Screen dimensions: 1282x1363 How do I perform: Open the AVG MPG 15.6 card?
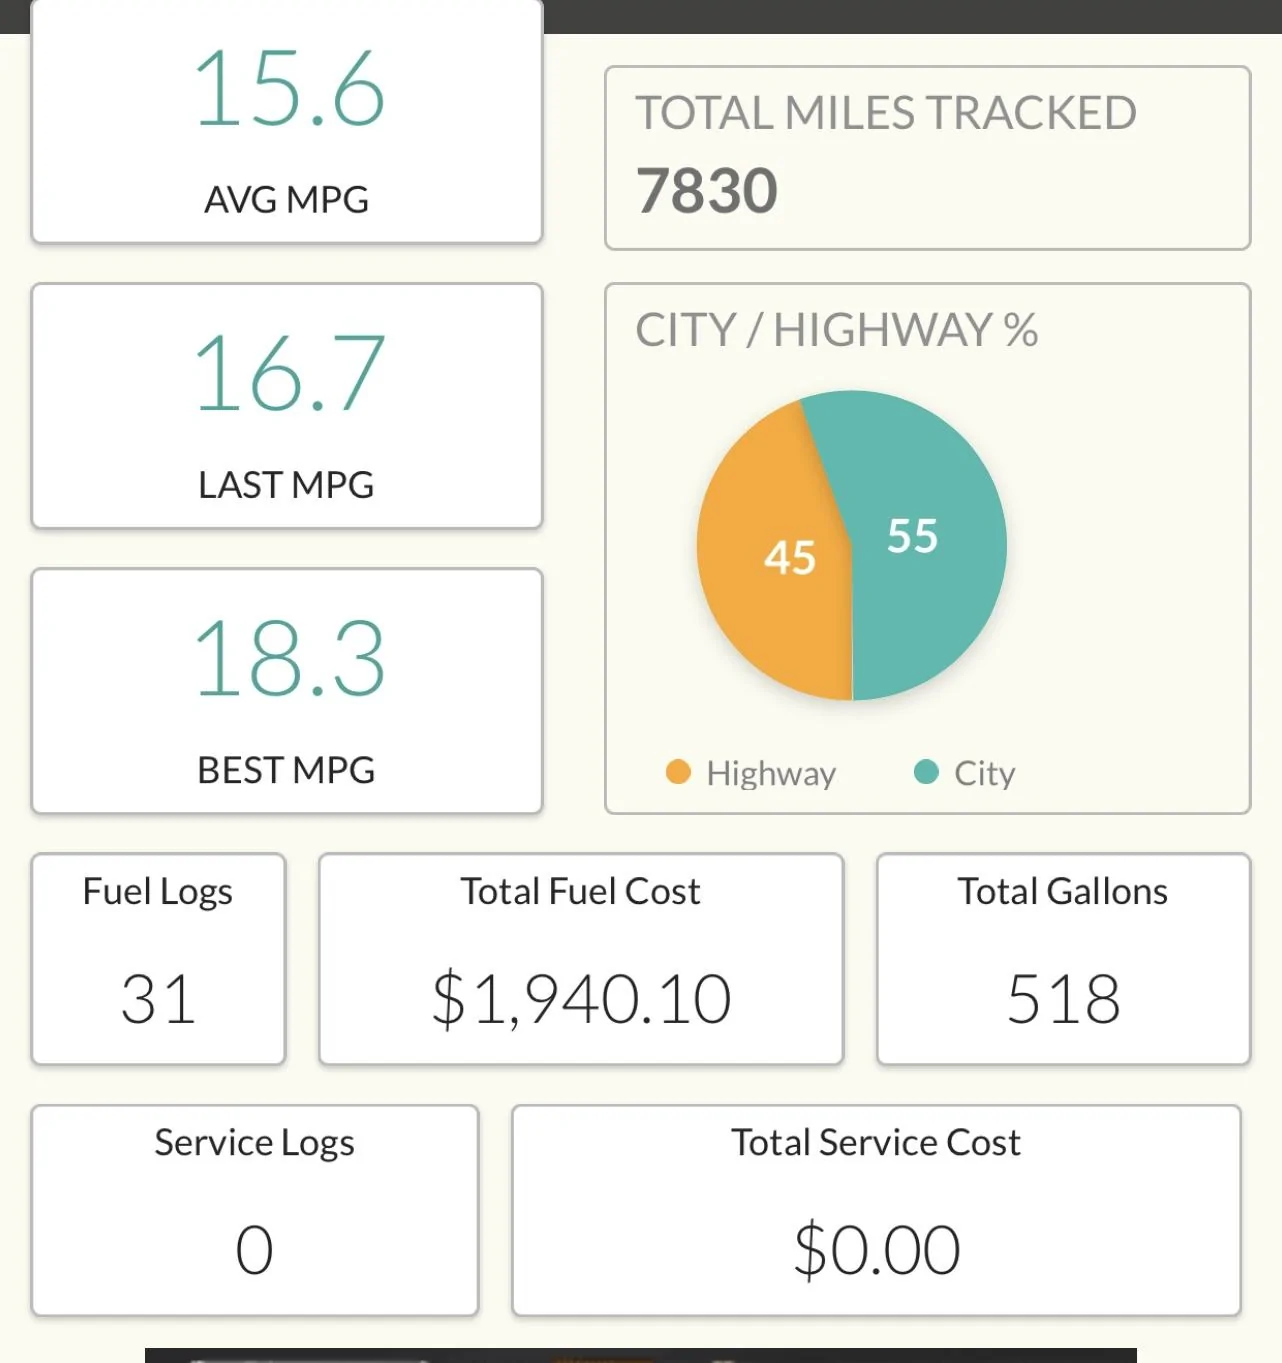(x=287, y=121)
